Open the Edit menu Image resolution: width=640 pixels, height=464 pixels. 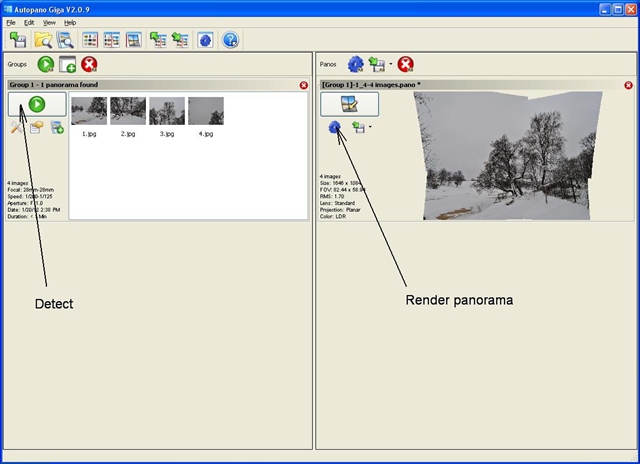[x=29, y=21]
